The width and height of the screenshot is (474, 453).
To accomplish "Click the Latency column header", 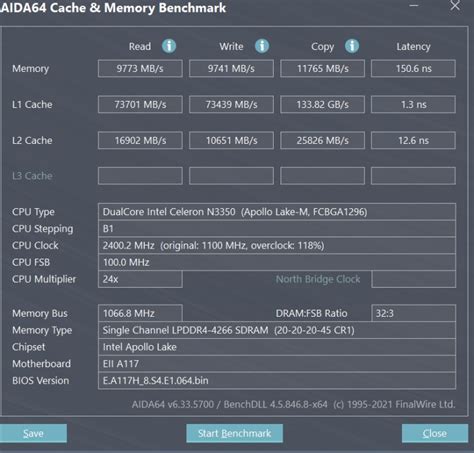I will (413, 47).
